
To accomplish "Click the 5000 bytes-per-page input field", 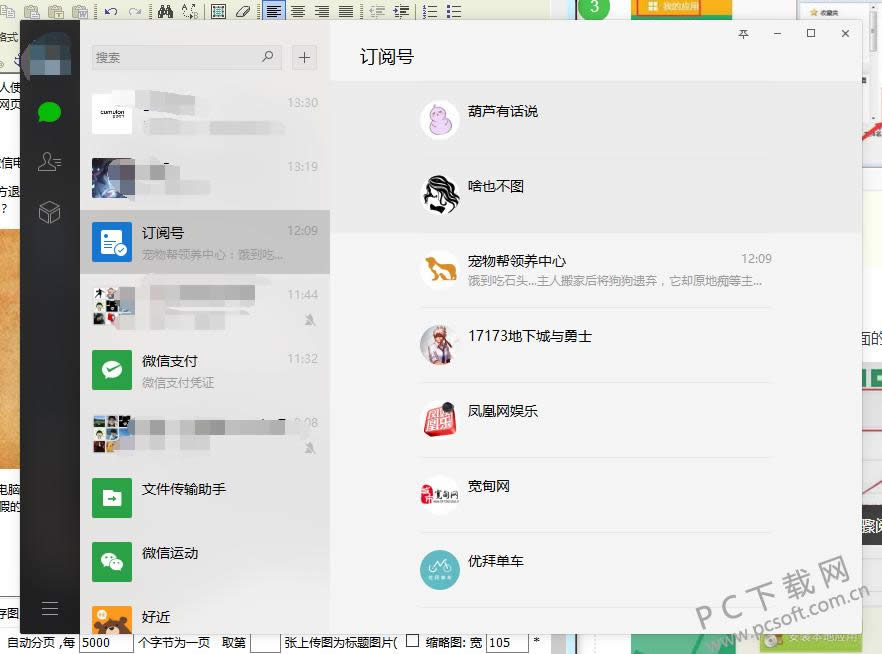I will [105, 642].
